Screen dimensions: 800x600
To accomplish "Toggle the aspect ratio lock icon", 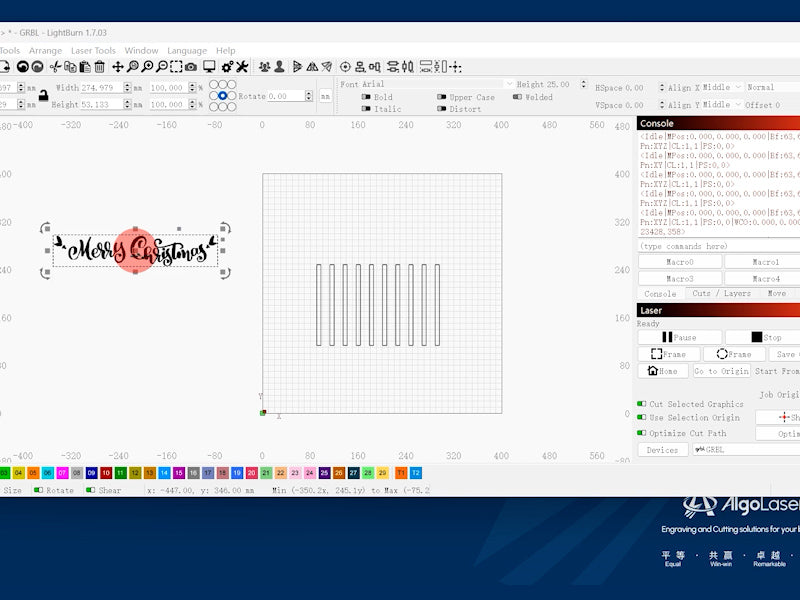I will [x=43, y=95].
